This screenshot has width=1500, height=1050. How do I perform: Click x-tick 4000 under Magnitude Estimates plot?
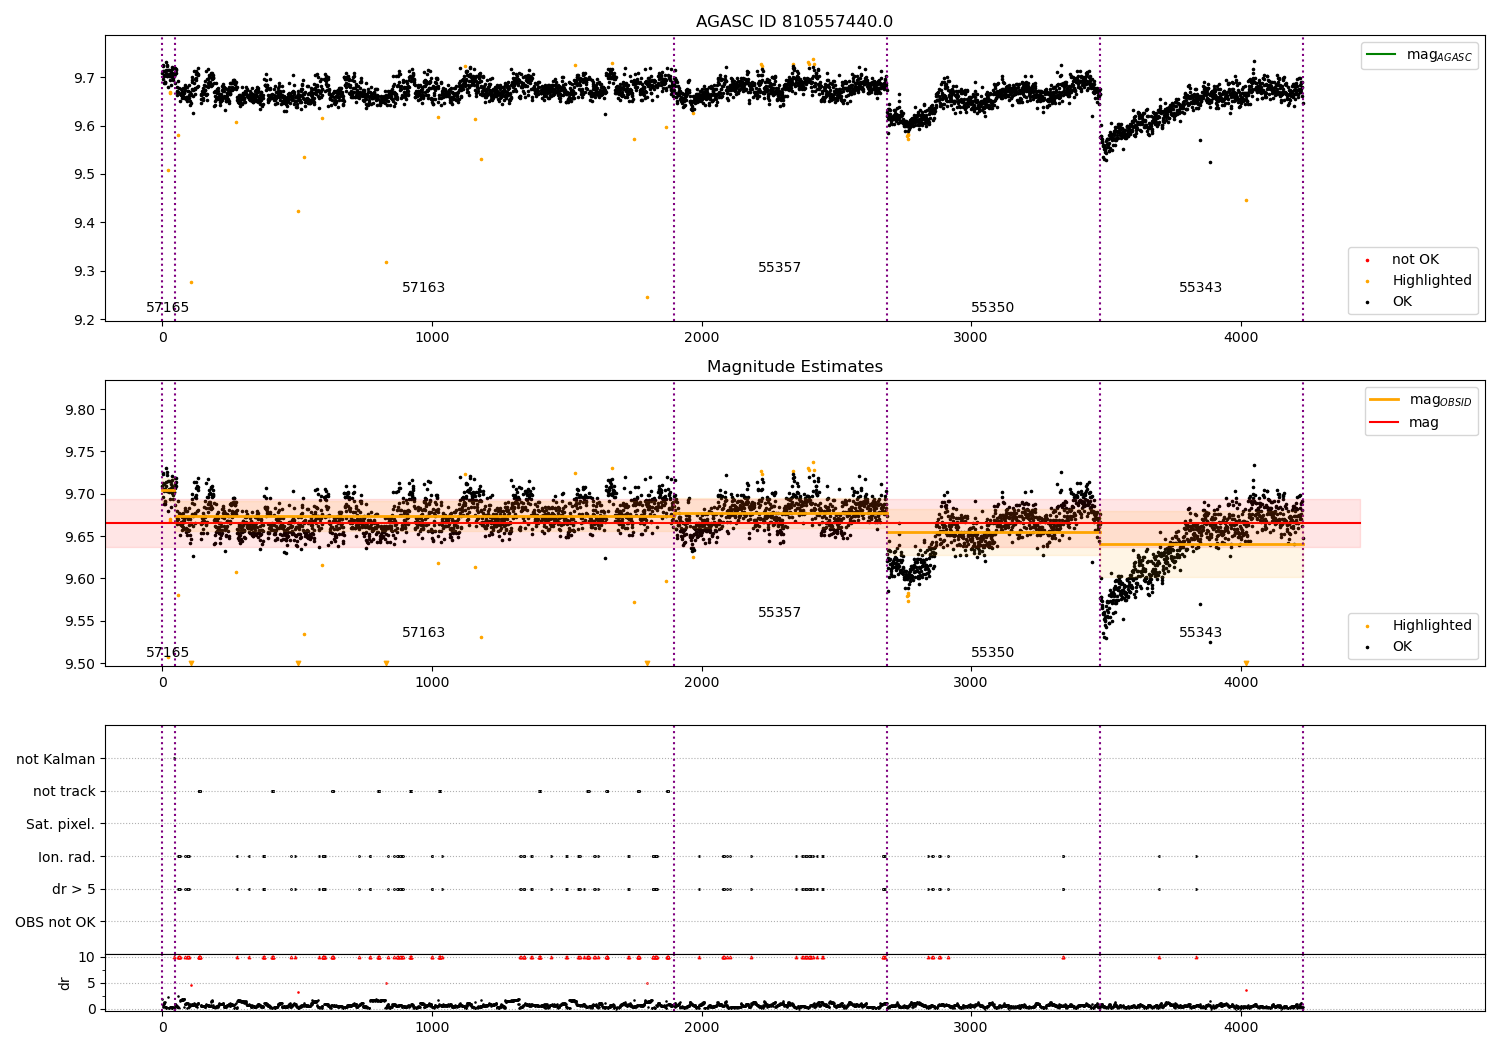coord(1241,683)
